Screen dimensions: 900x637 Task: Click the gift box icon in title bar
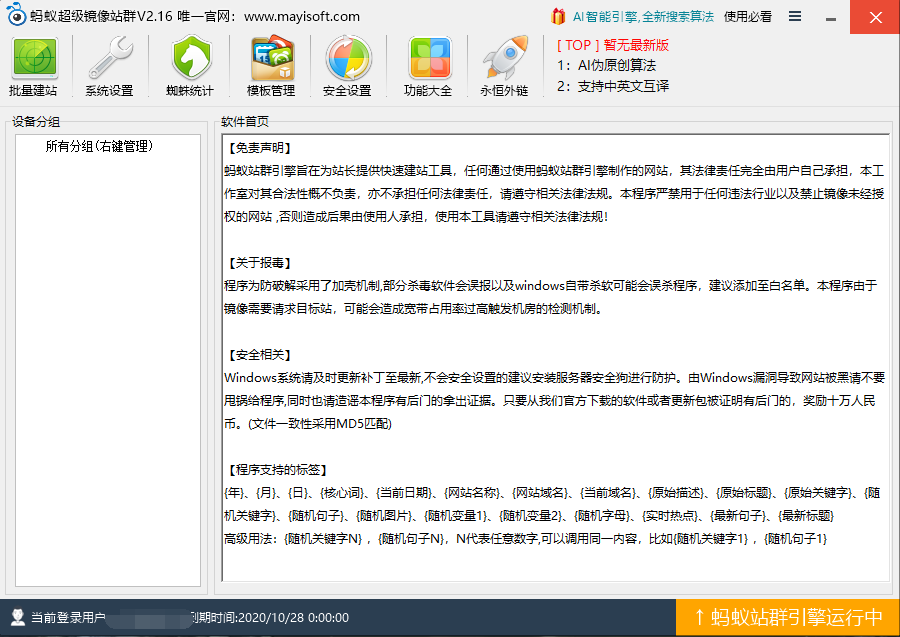pyautogui.click(x=558, y=16)
